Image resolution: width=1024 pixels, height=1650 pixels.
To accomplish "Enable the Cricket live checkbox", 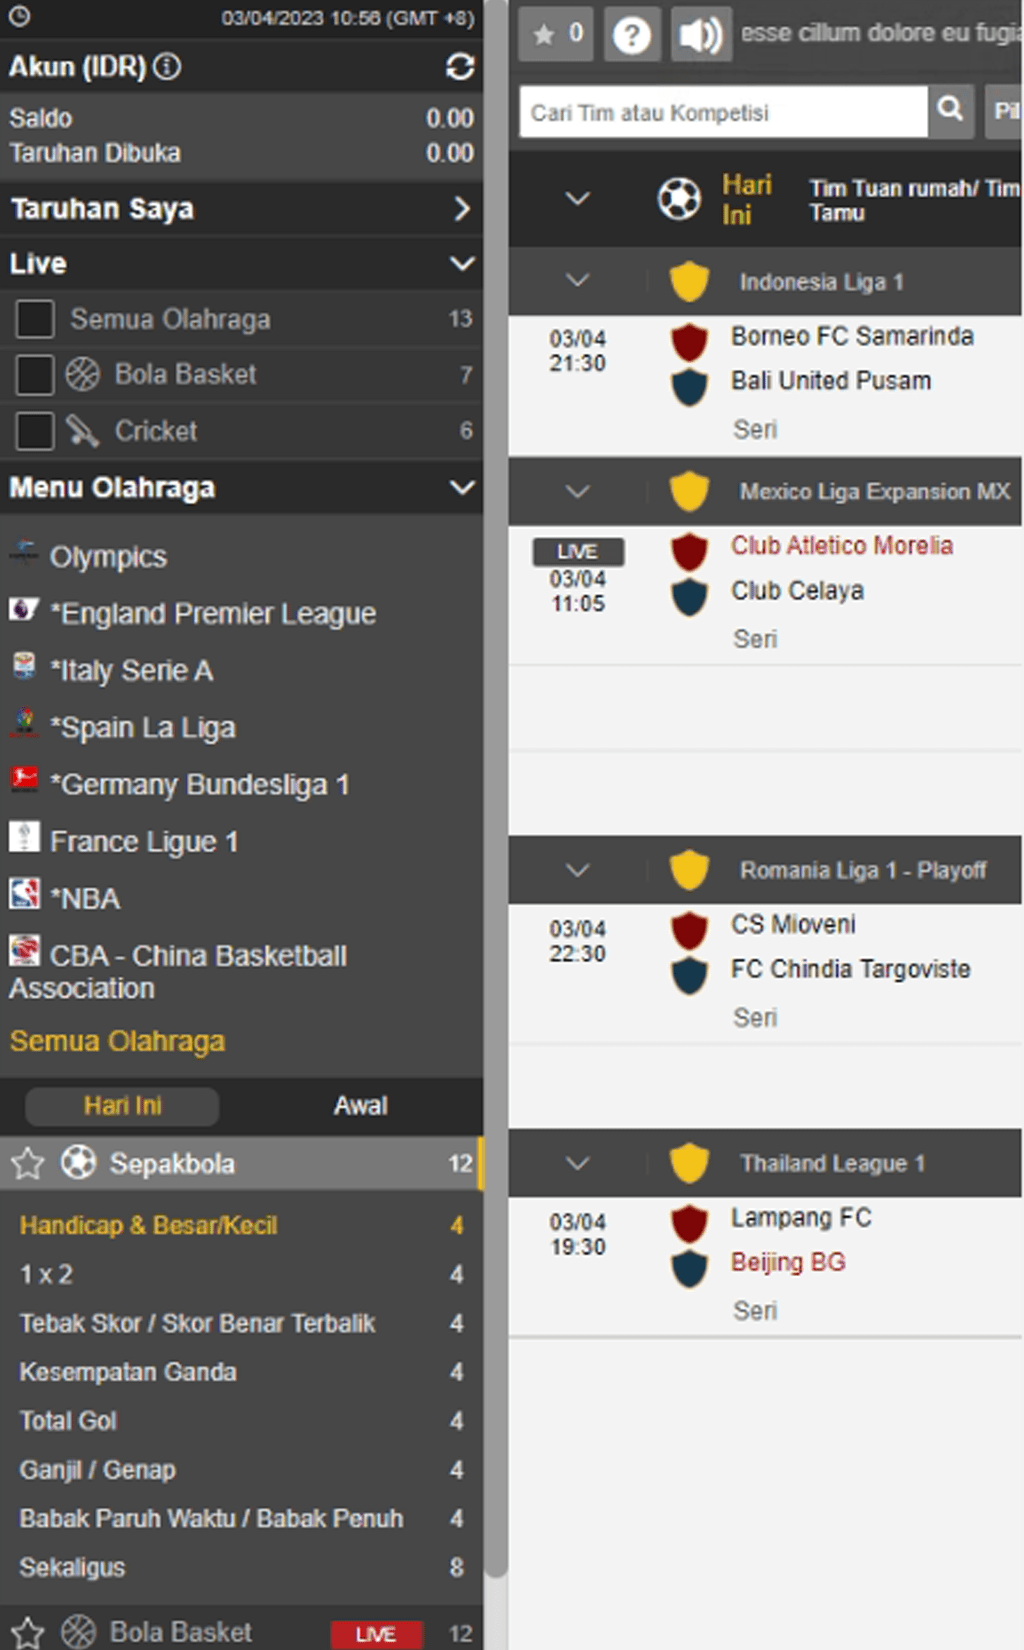I will (35, 431).
